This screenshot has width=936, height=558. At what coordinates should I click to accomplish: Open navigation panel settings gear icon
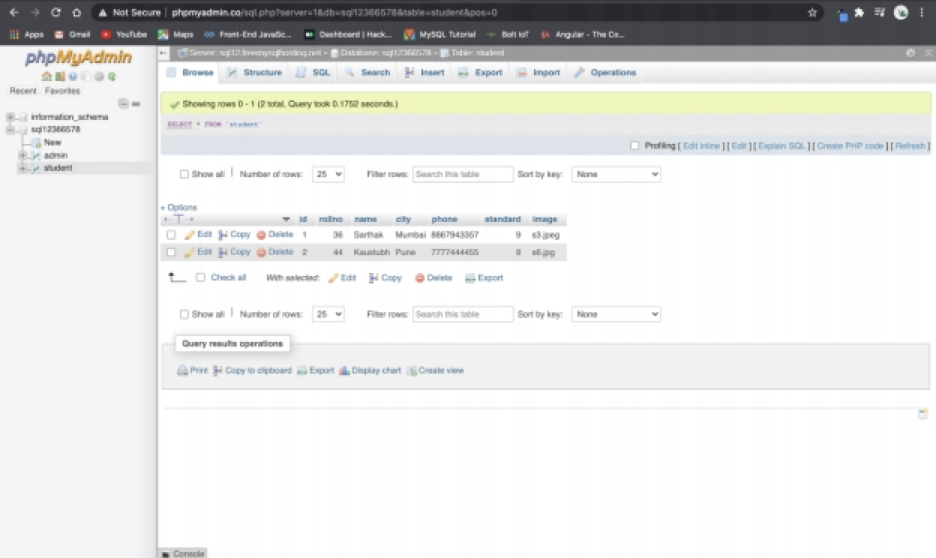click(98, 76)
